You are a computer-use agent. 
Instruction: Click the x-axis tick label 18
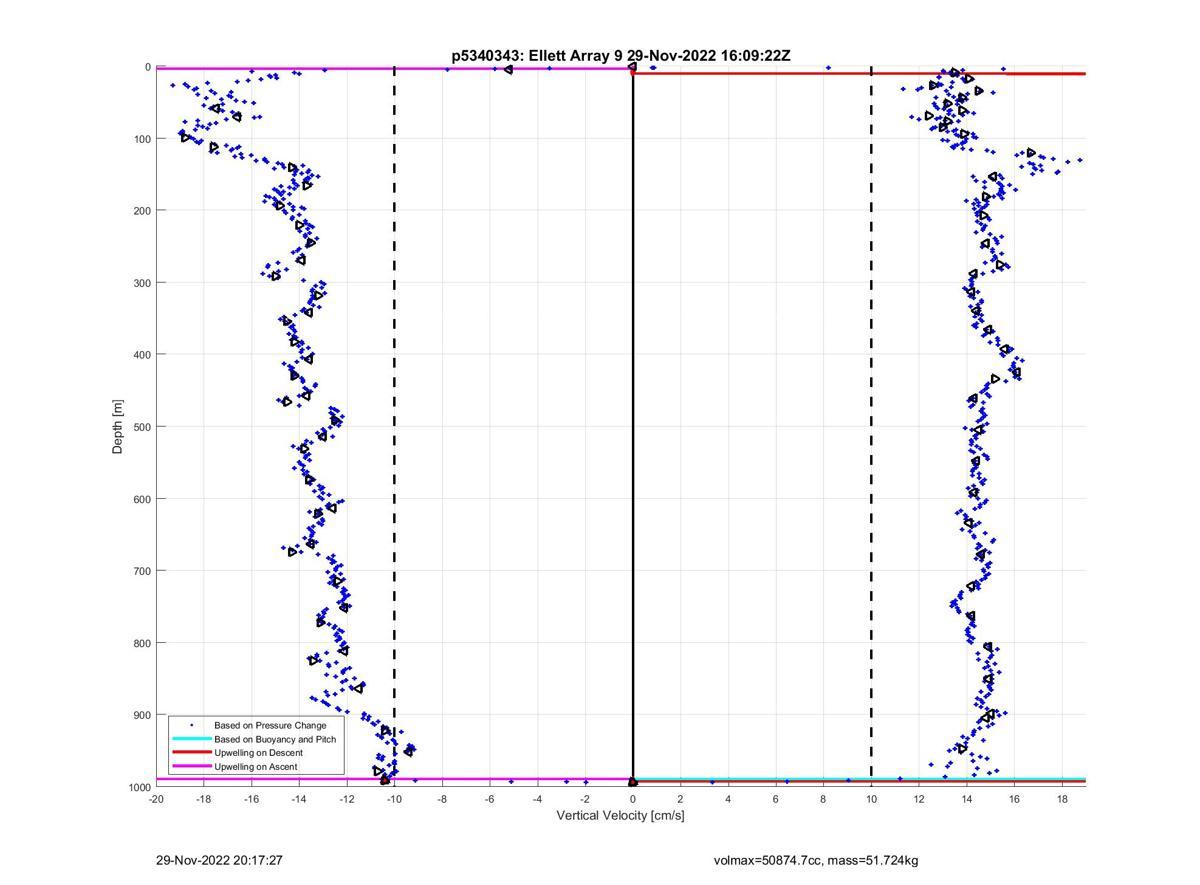point(1062,799)
